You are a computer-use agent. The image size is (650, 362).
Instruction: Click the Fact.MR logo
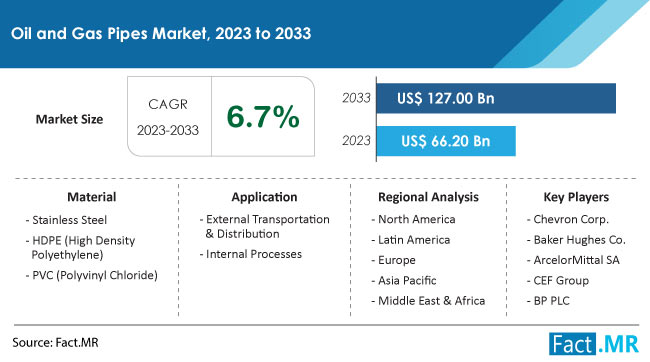[594, 343]
